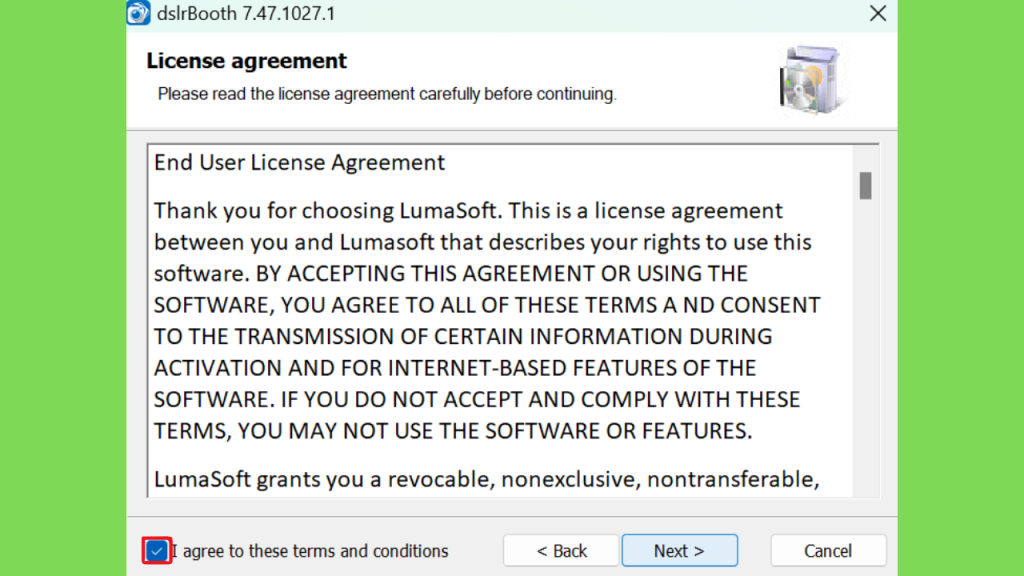1024x576 pixels.
Task: Click the "TERMS, YOU MAY NOT USE THE SOFTWARE" line
Action: pos(453,431)
